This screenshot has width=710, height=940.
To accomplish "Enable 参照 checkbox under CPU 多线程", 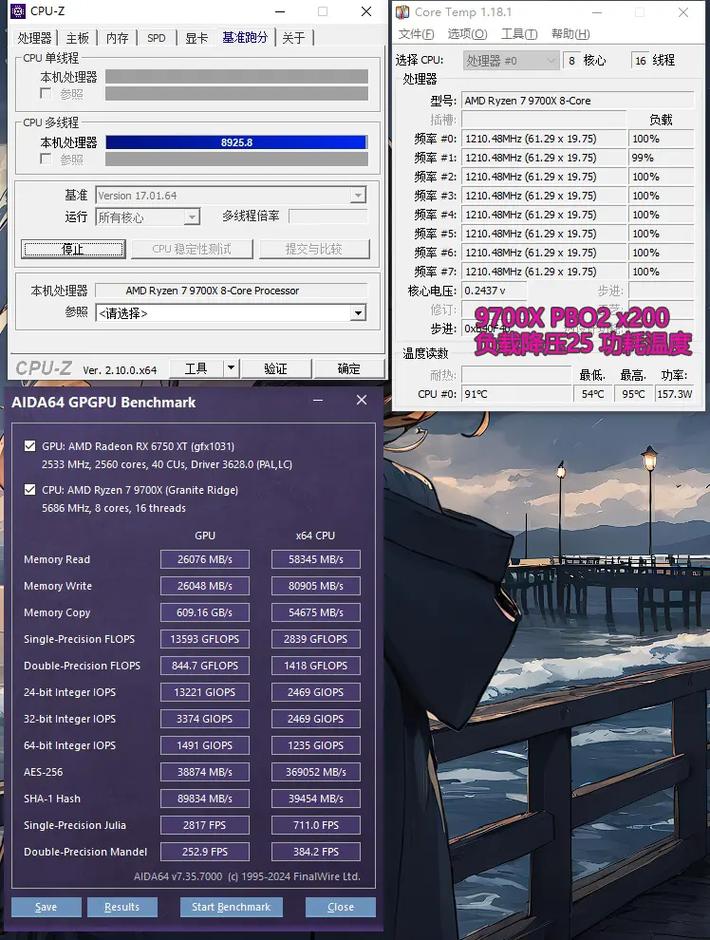I will (x=46, y=160).
